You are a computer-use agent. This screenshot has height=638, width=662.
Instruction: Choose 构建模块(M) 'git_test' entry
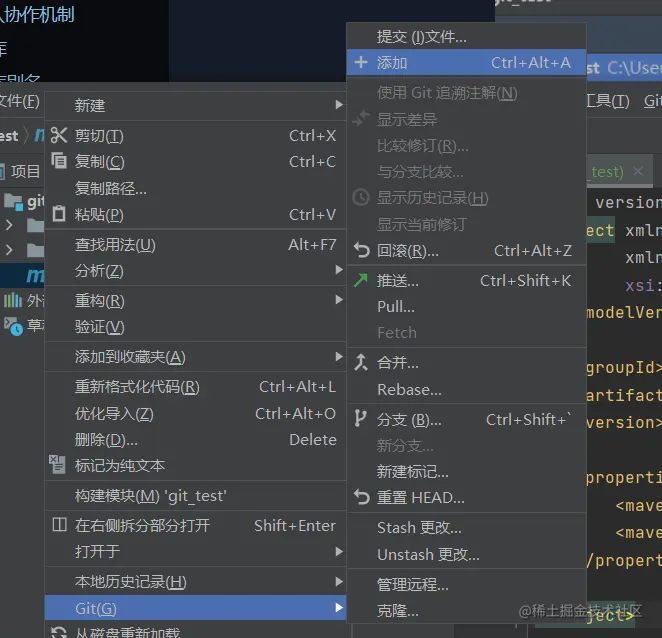coord(195,495)
